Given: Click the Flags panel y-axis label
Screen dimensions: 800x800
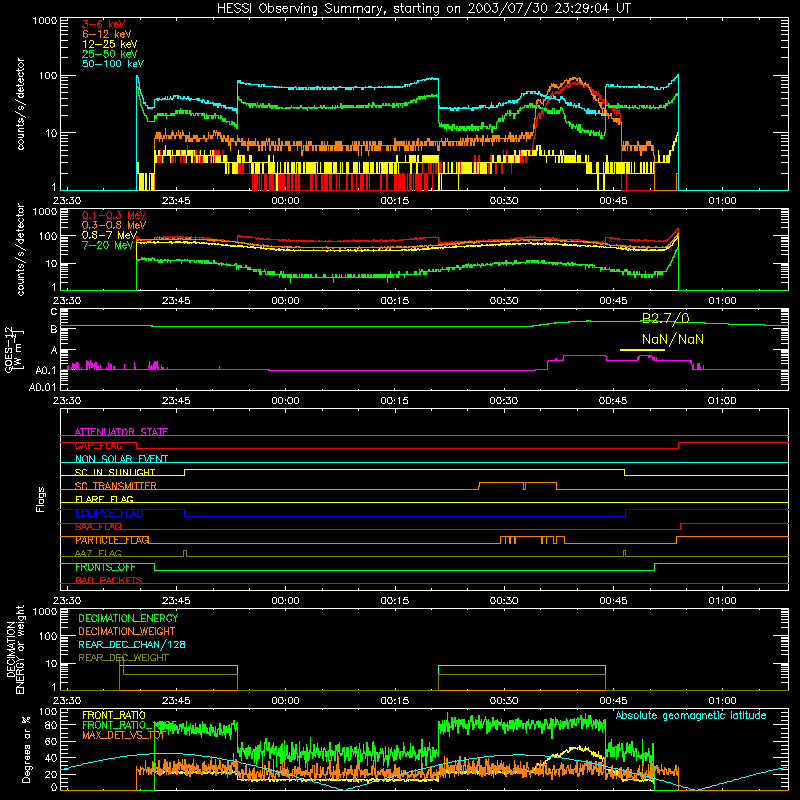Looking at the screenshot, I should point(41,499).
